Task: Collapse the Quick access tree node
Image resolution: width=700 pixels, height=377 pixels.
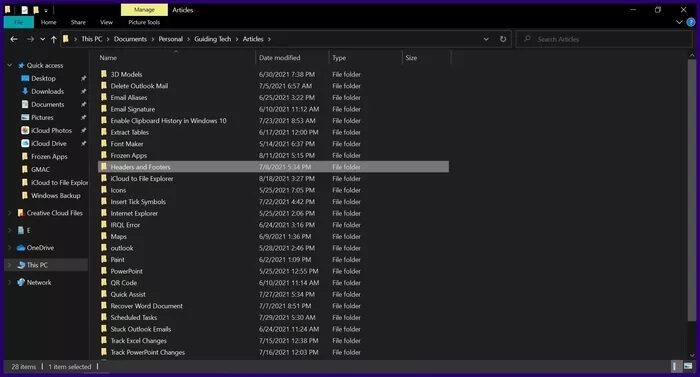Action: pyautogui.click(x=9, y=66)
